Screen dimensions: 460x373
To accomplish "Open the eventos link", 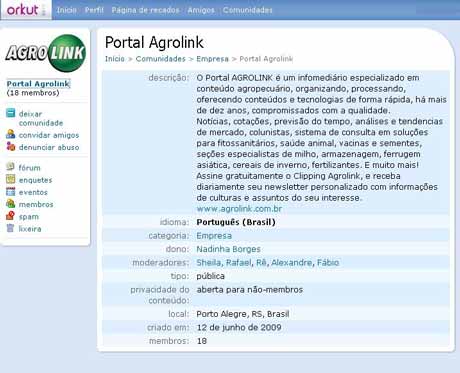I will tap(33, 192).
